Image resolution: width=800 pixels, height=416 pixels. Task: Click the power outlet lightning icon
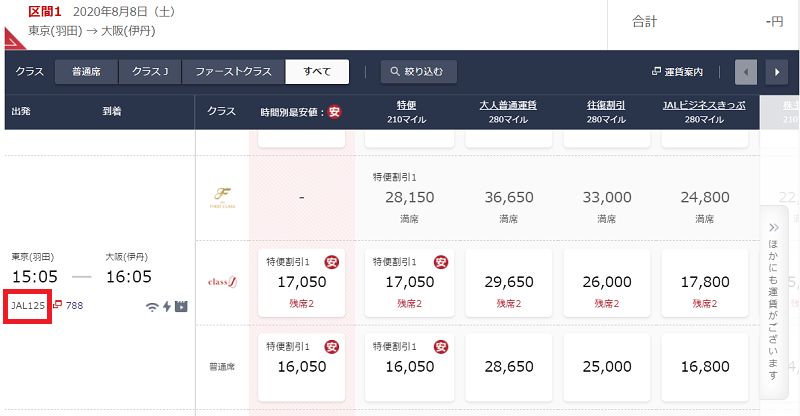click(x=167, y=306)
